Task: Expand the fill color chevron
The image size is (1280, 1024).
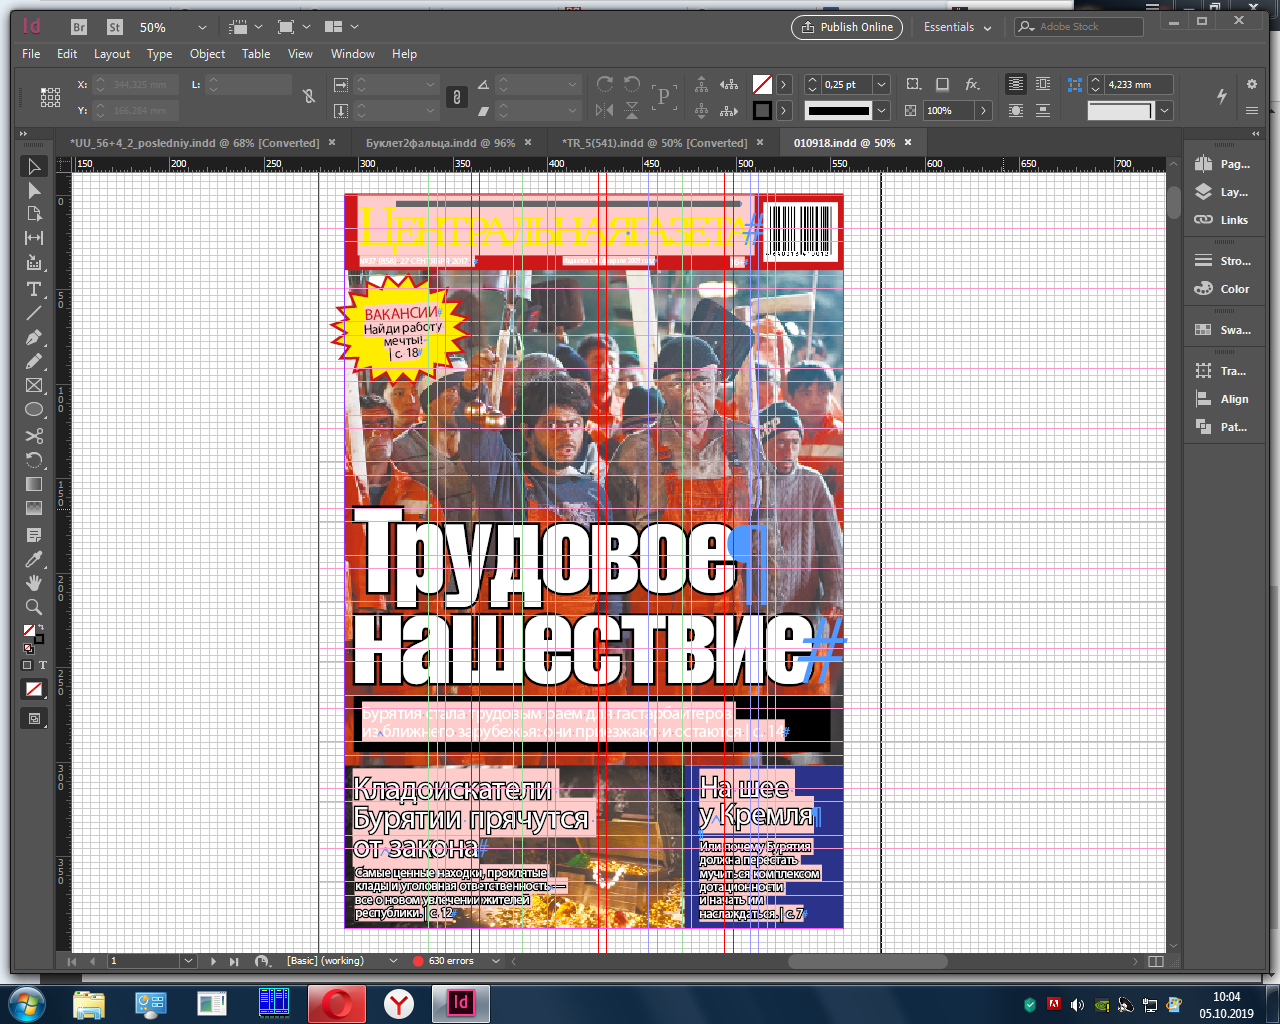Action: [x=784, y=85]
